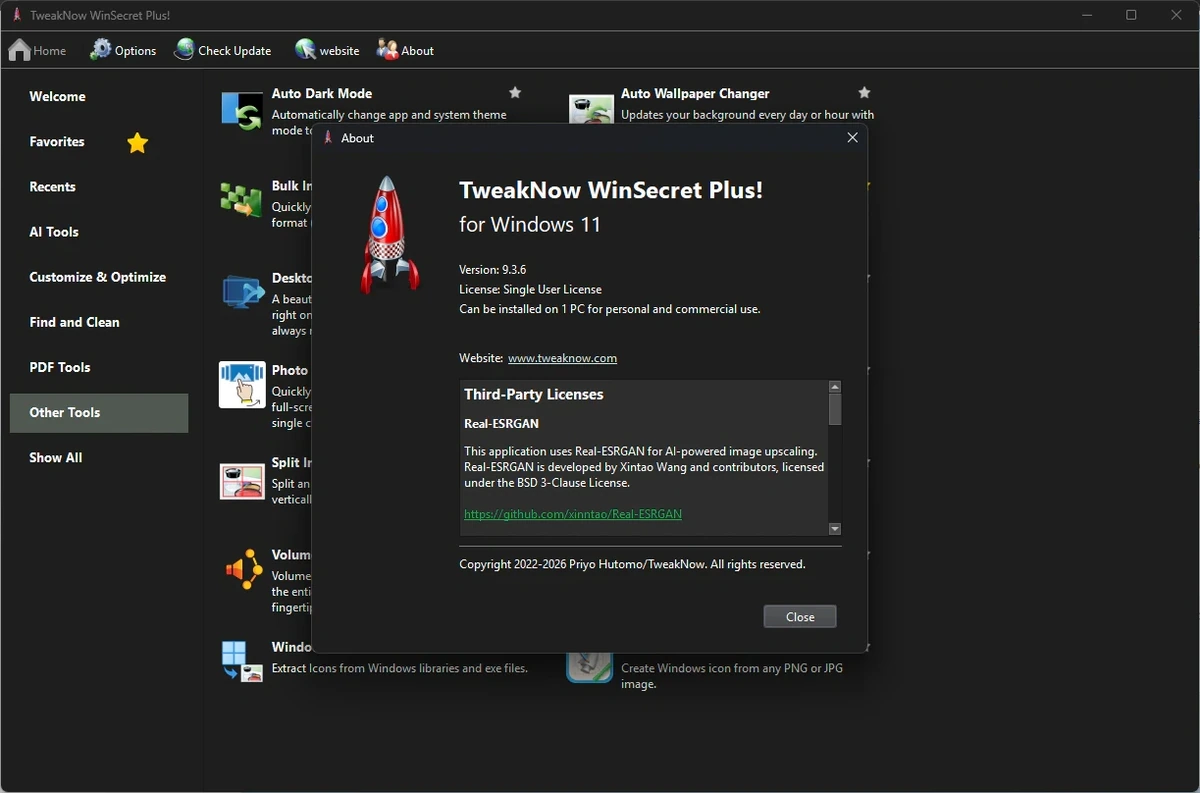Click the Volume tool speaker icon
This screenshot has width=1200, height=793.
243,570
